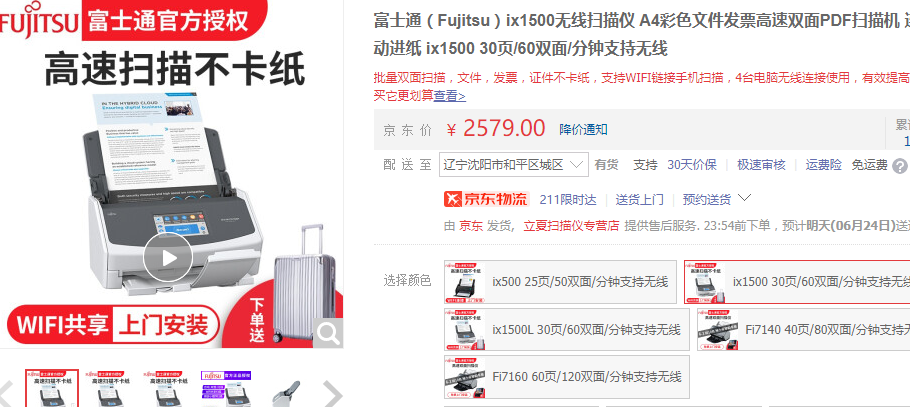Click the 京东物流 logistics badge
This screenshot has height=407, width=910.
click(486, 199)
